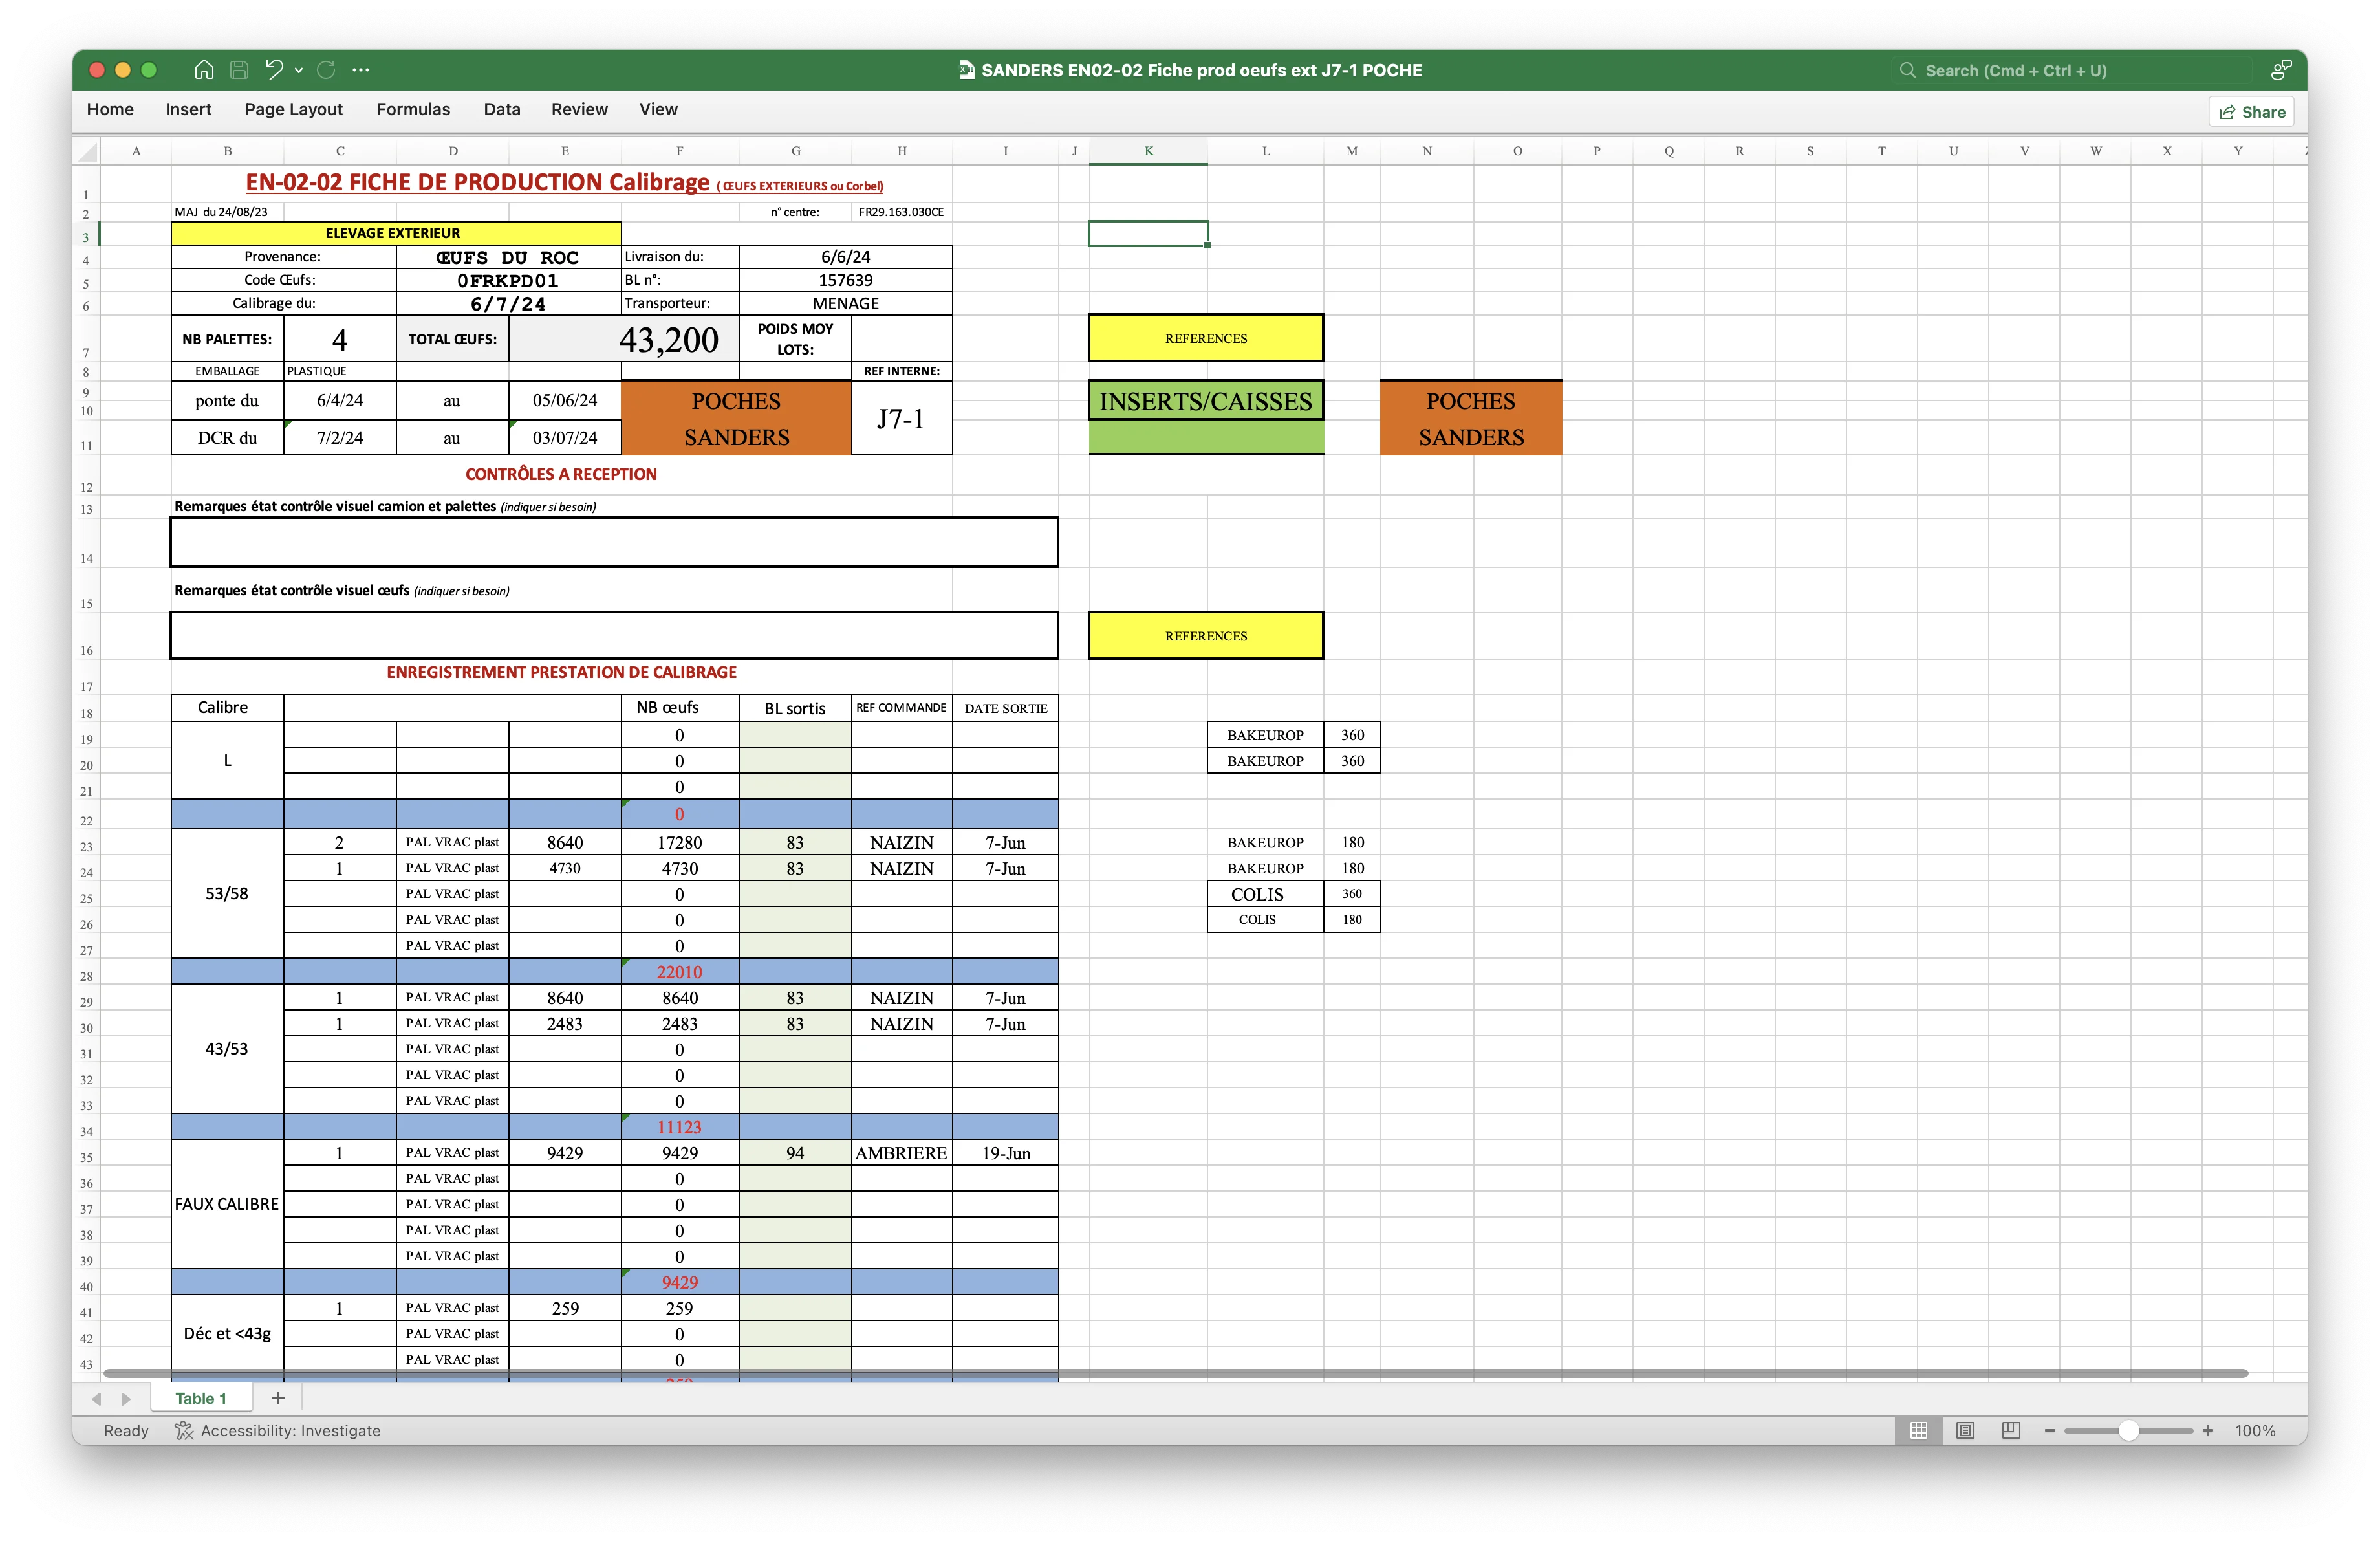The height and width of the screenshot is (1541, 2380).
Task: Switch to Normal view mode
Action: point(1918,1430)
